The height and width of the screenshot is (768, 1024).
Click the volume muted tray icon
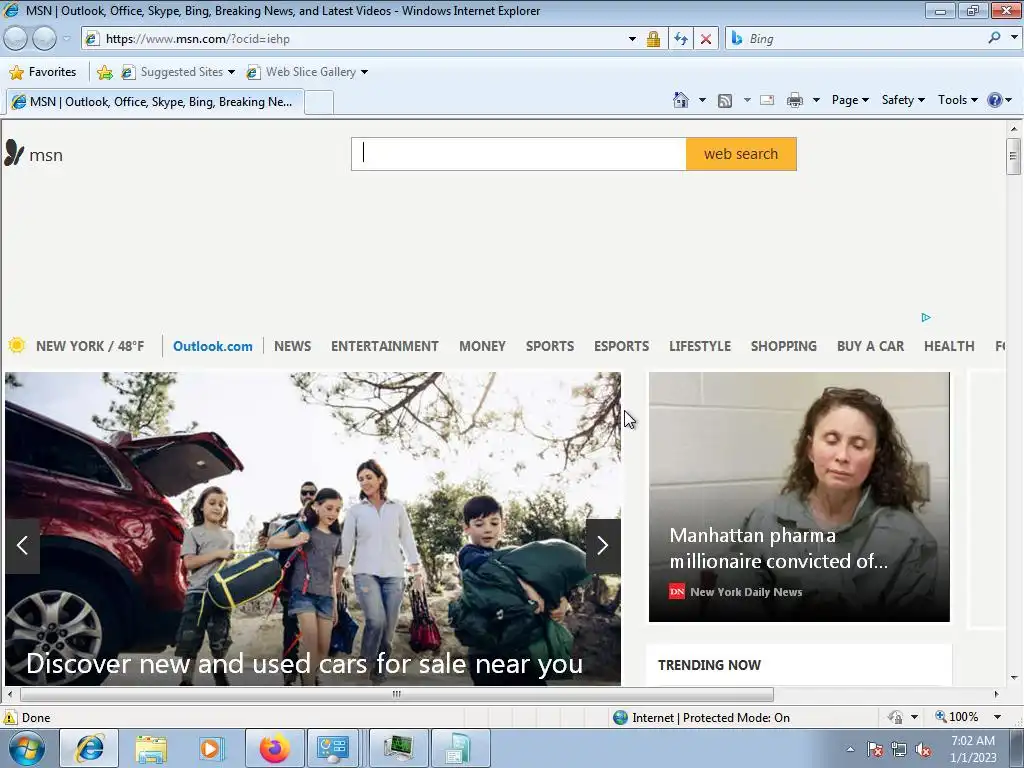click(924, 749)
